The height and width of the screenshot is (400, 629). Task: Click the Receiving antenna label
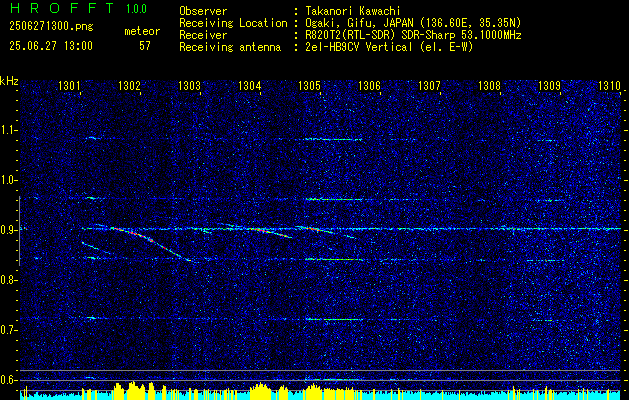tap(230, 47)
